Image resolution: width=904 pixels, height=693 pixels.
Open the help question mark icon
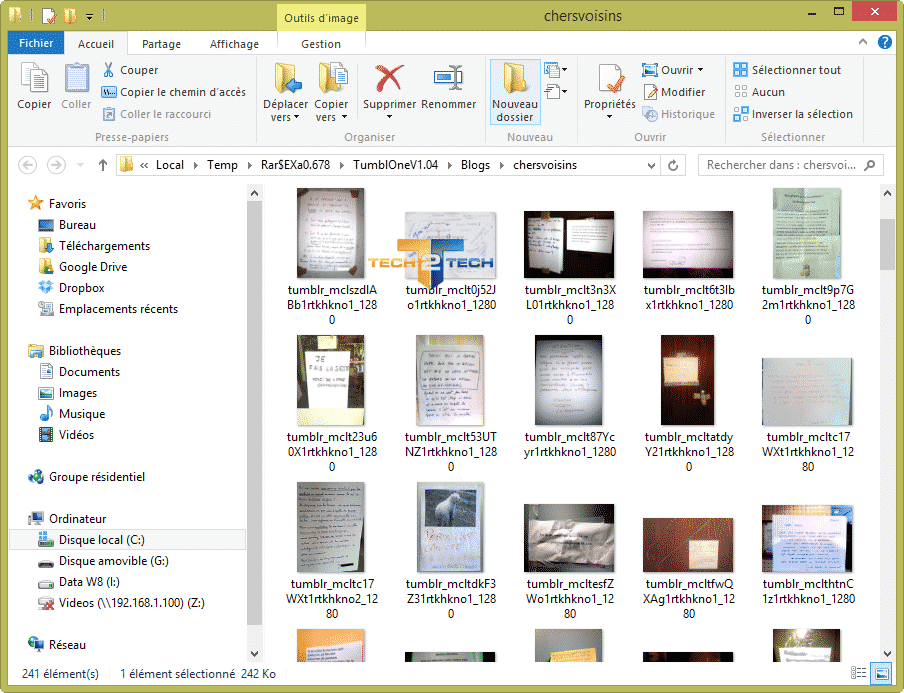coord(884,42)
